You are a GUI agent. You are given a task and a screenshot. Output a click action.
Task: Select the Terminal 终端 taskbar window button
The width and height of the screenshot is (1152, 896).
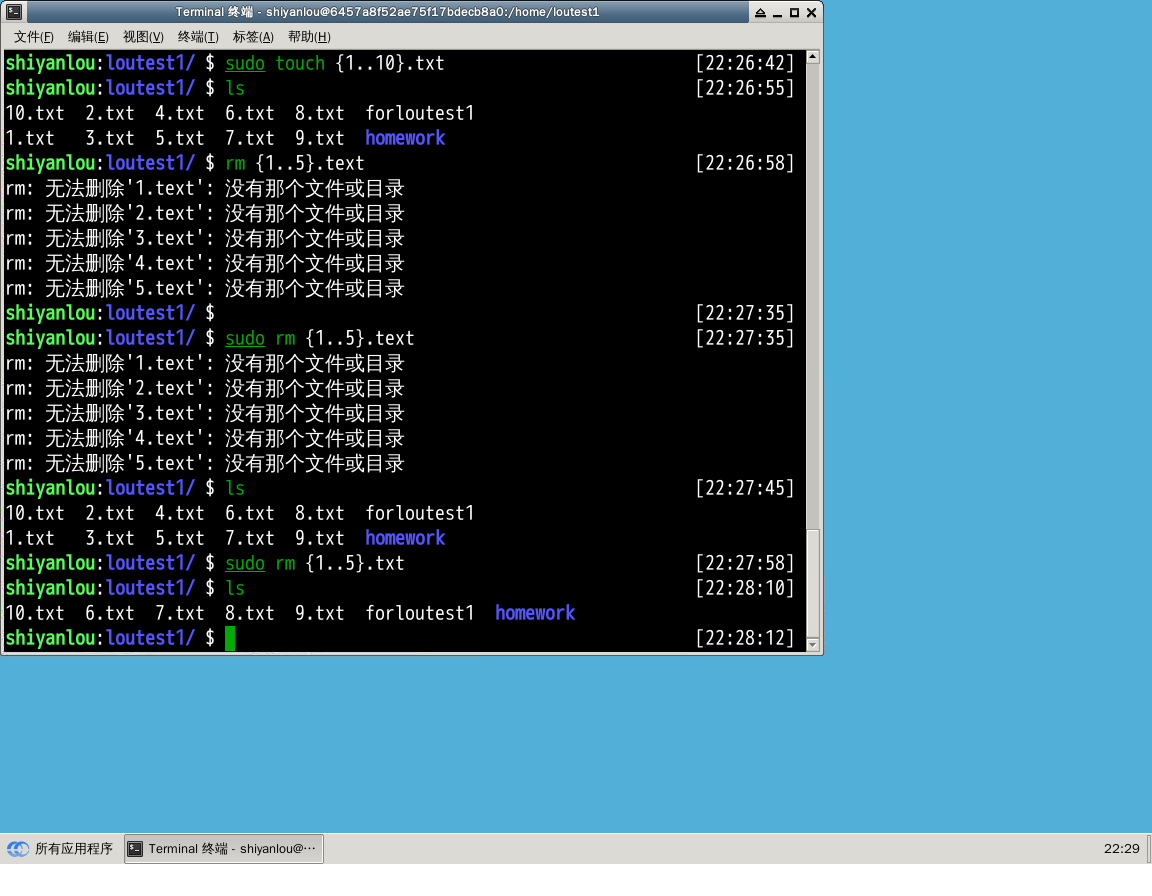tap(224, 849)
